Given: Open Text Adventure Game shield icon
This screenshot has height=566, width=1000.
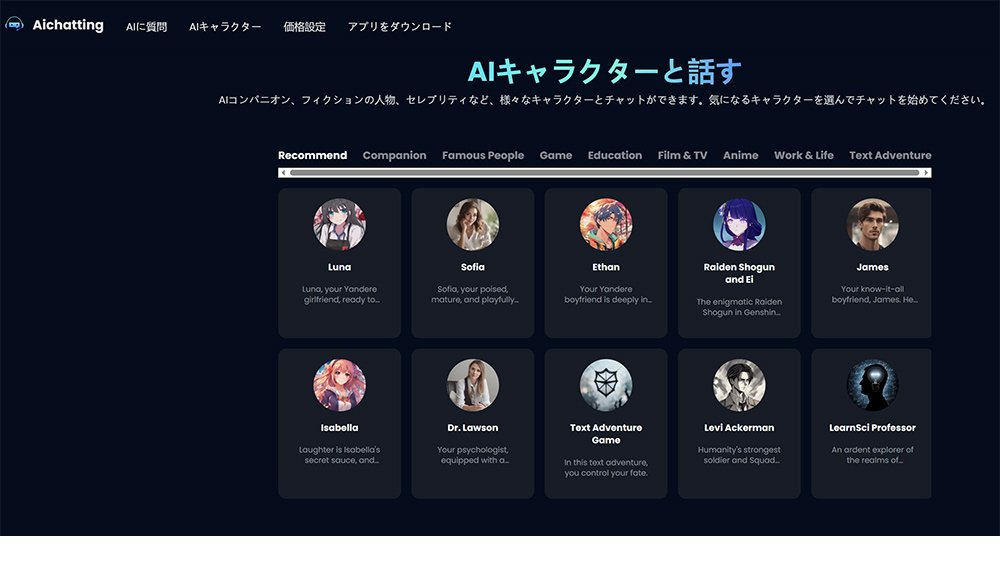Looking at the screenshot, I should pyautogui.click(x=606, y=385).
